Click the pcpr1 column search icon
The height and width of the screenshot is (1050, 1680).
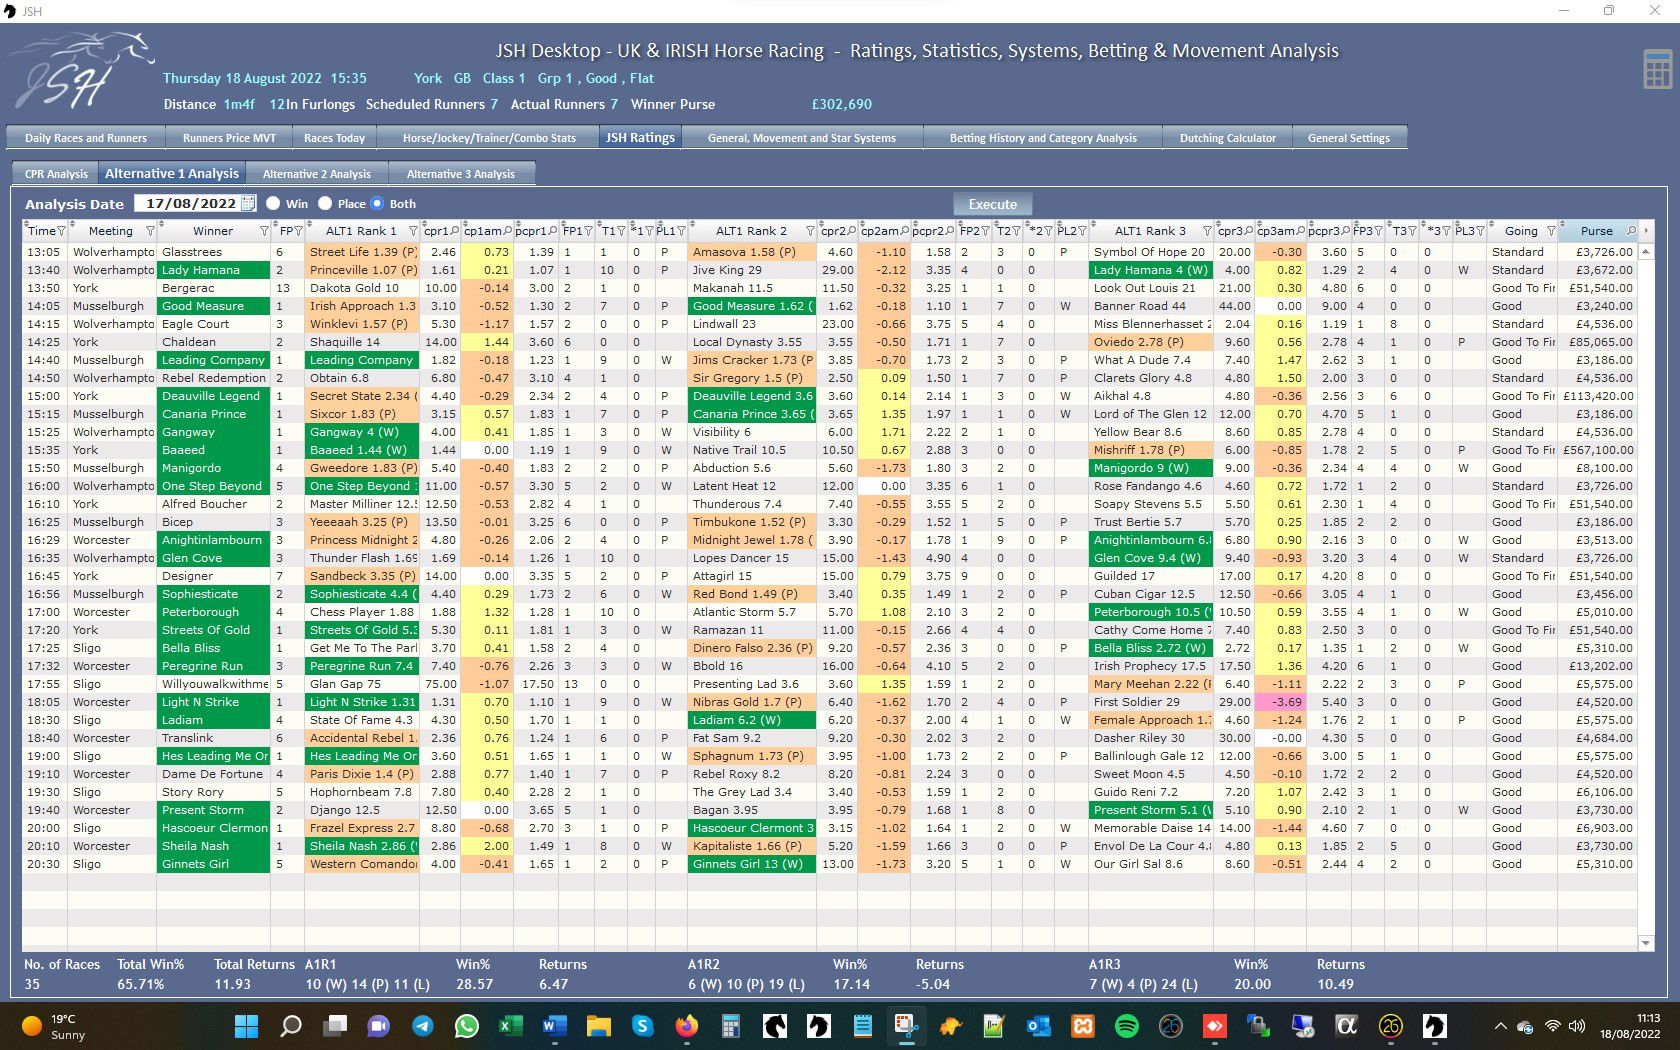coord(553,231)
